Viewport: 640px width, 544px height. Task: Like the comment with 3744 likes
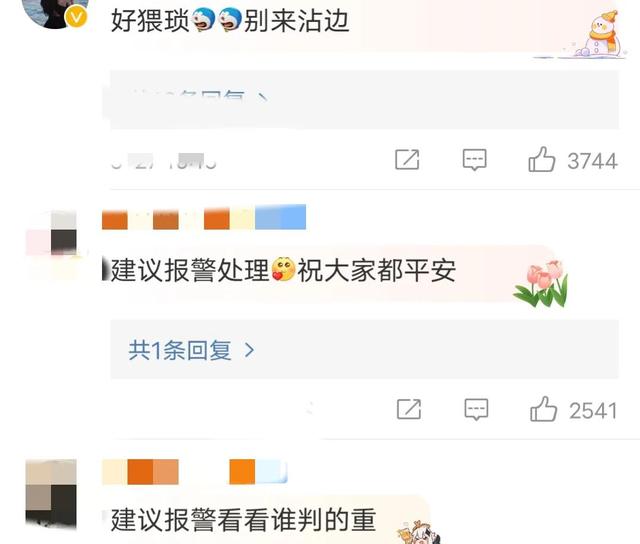click(x=542, y=159)
